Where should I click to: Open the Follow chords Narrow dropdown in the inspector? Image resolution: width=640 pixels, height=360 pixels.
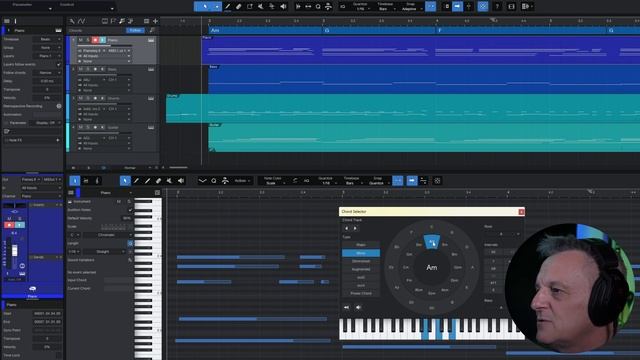47,73
